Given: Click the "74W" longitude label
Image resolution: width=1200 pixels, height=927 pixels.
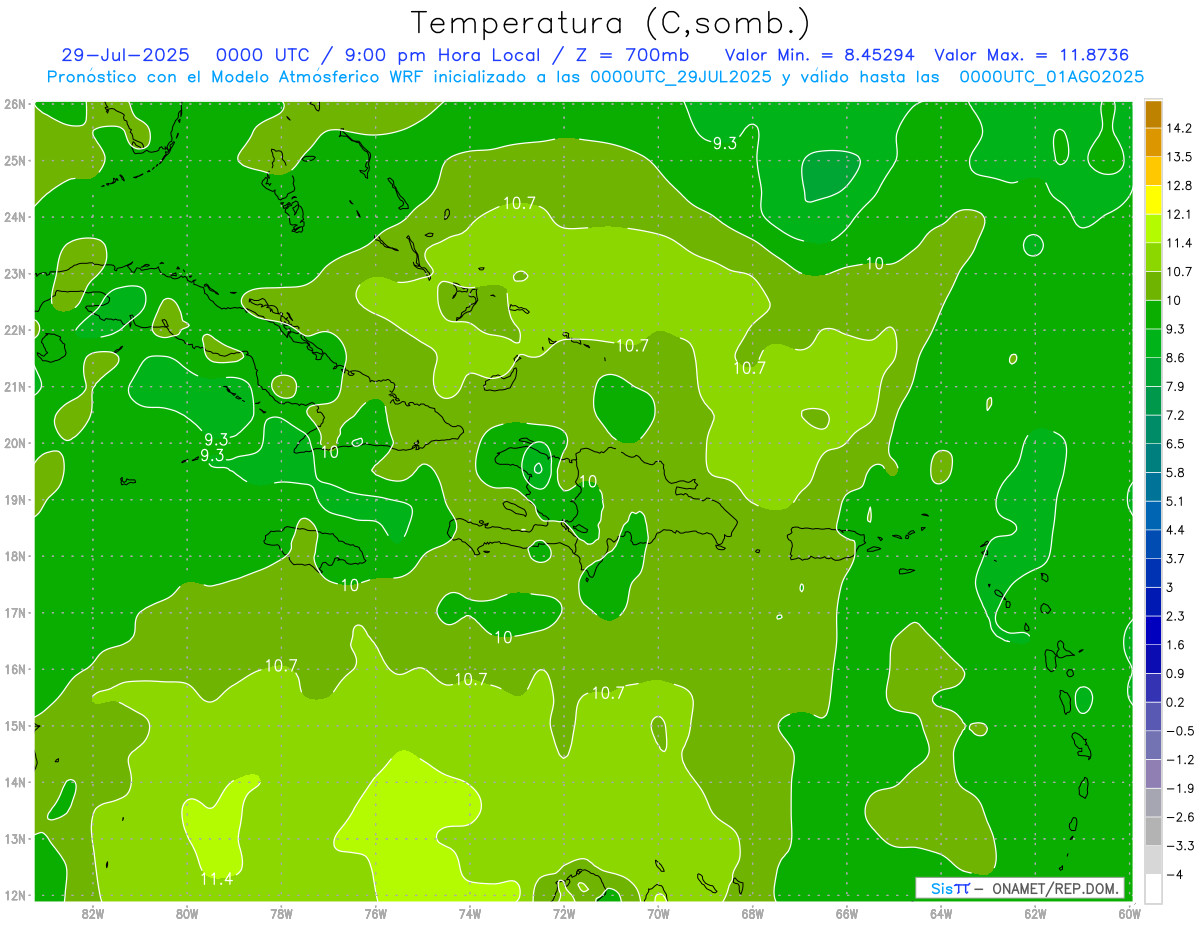Looking at the screenshot, I should pos(470,914).
